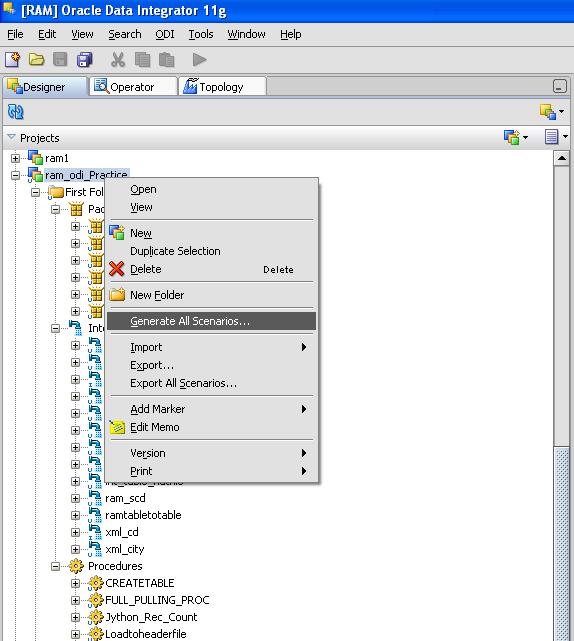Choose Edit Memo in the context menu
The height and width of the screenshot is (641, 574).
click(211, 427)
